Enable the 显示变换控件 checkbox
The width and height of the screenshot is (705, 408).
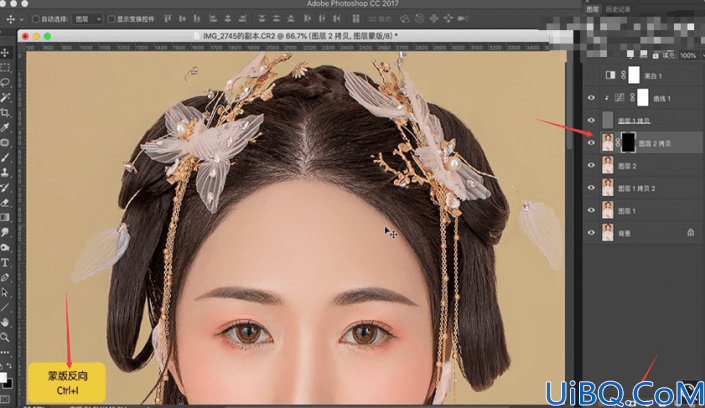tap(111, 19)
